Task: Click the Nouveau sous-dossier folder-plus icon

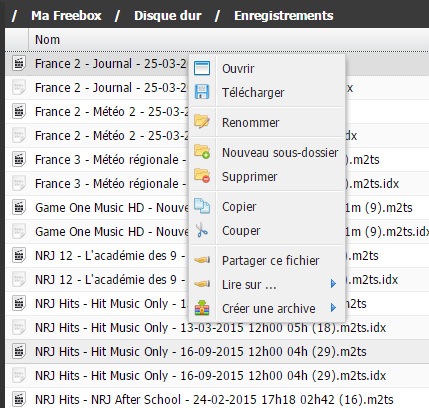Action: (202, 152)
